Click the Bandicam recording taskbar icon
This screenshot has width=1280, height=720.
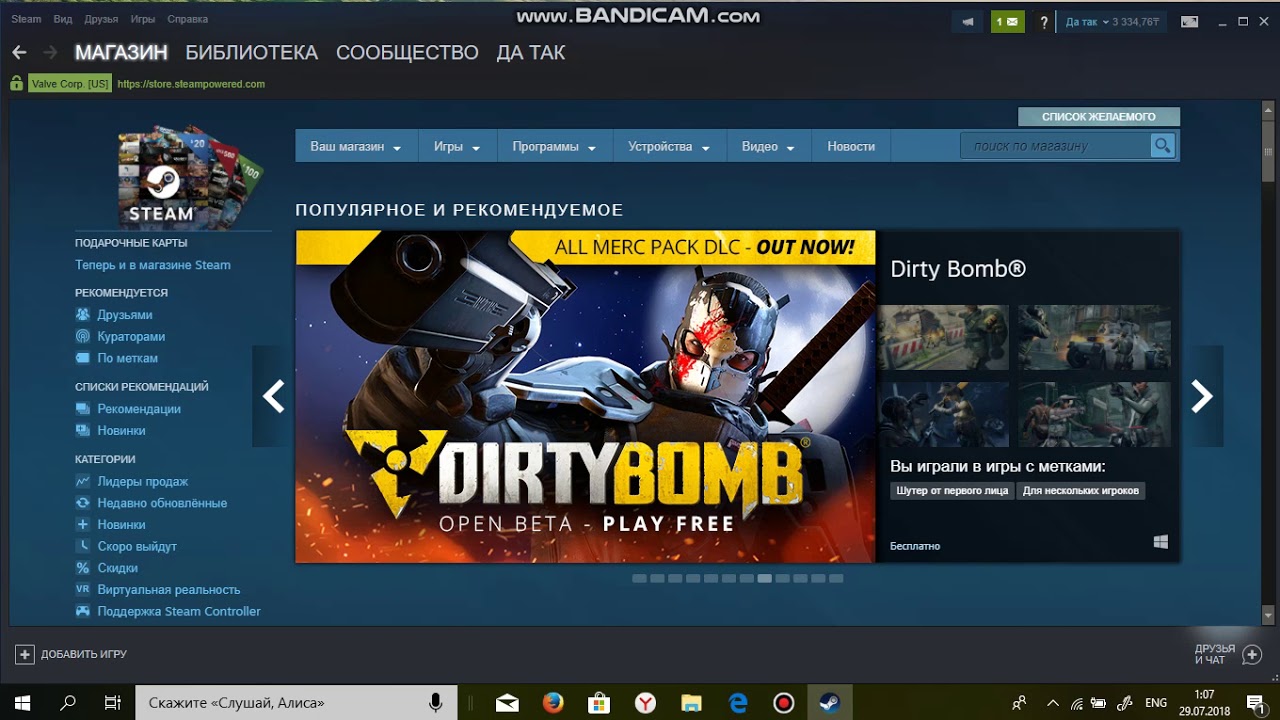[x=784, y=703]
